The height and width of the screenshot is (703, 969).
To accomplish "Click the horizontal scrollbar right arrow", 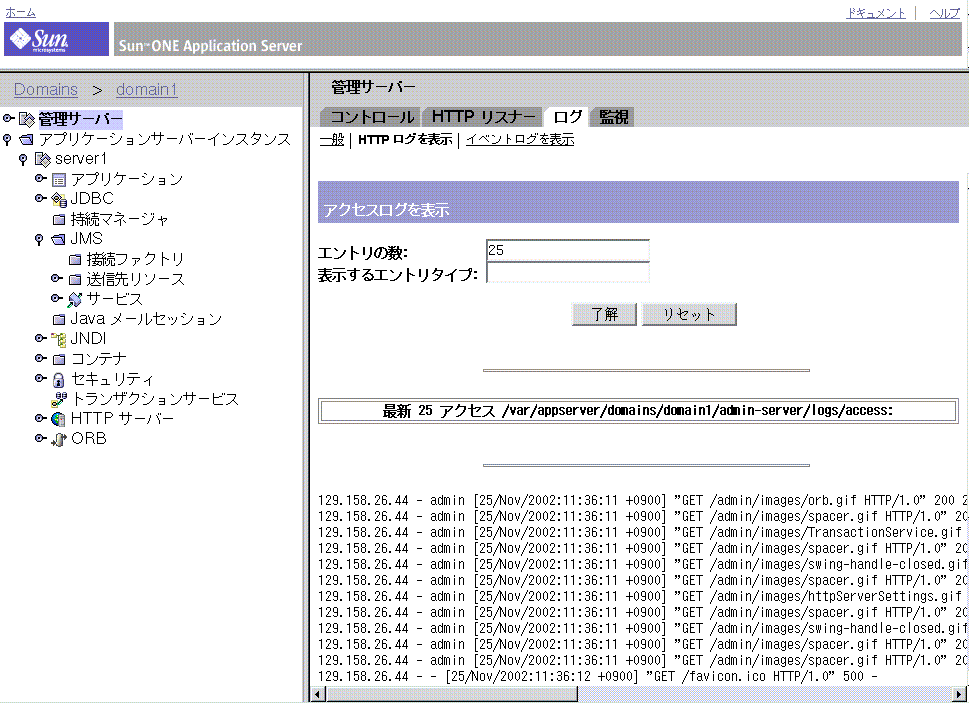I will (x=961, y=694).
